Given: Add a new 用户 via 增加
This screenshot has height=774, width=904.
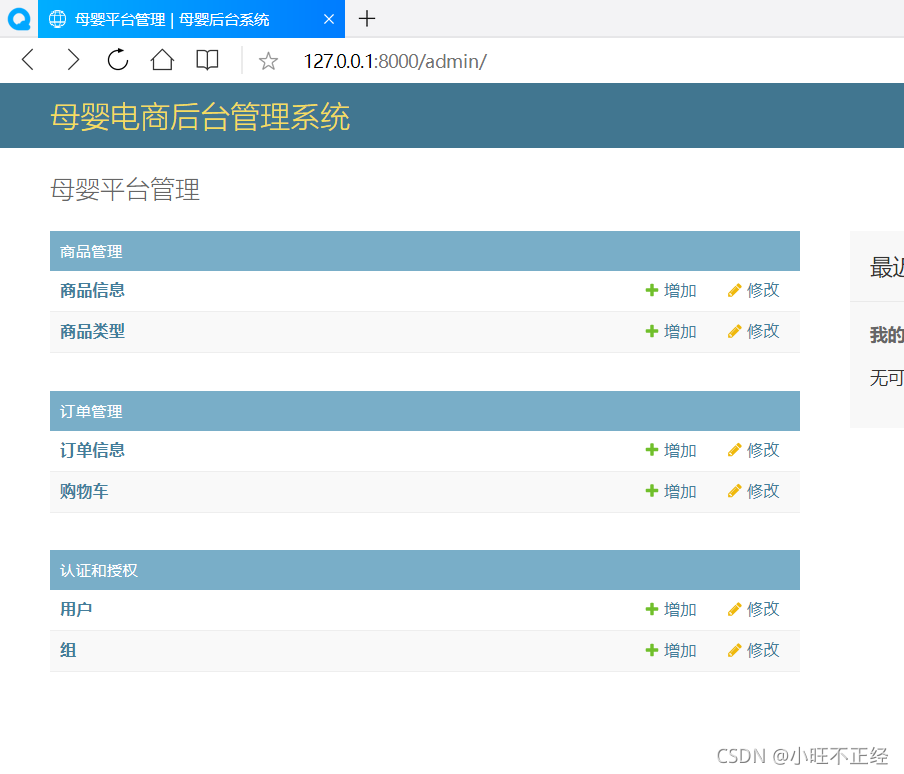Looking at the screenshot, I should [x=671, y=609].
